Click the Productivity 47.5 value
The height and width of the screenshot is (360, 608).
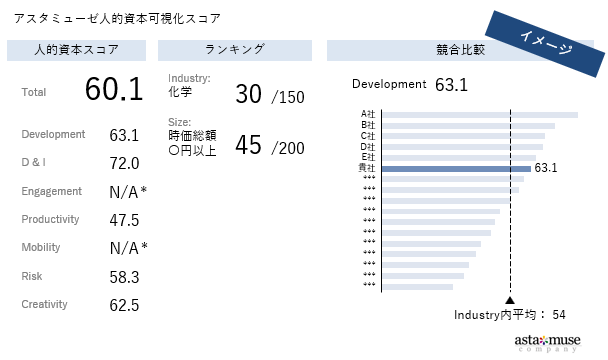coord(124,220)
